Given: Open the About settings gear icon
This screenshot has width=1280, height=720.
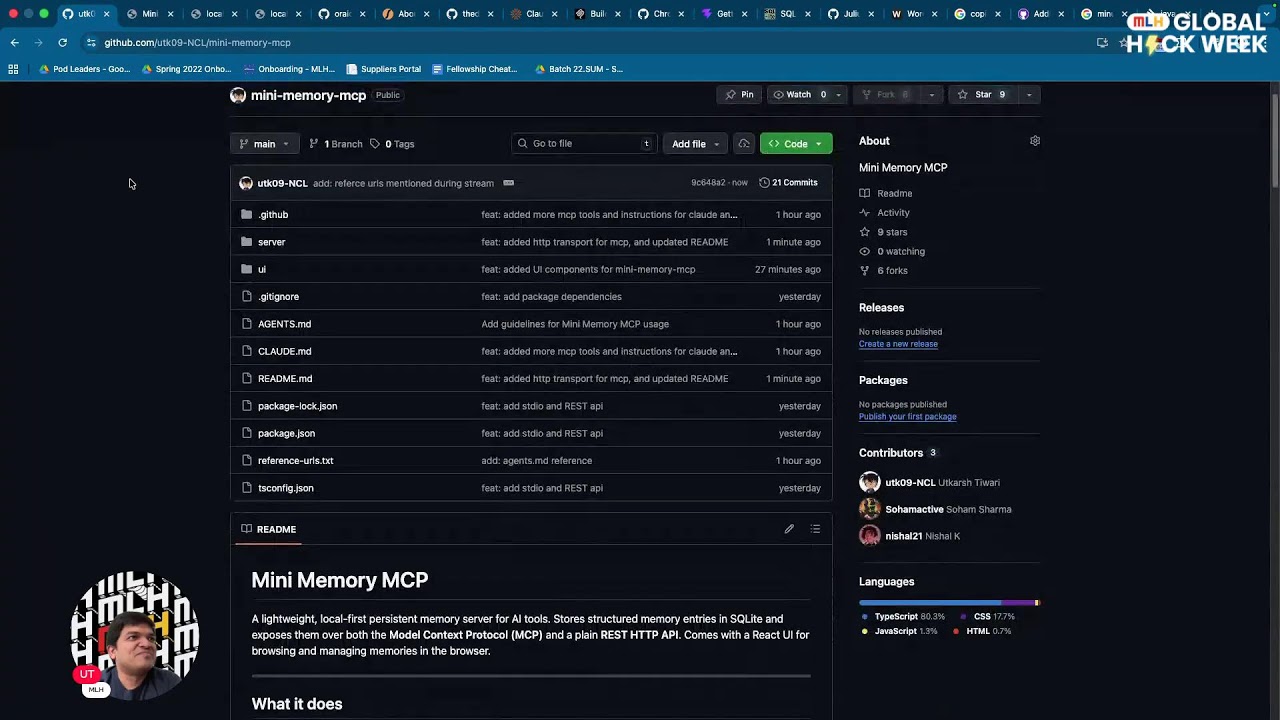Looking at the screenshot, I should [1035, 141].
